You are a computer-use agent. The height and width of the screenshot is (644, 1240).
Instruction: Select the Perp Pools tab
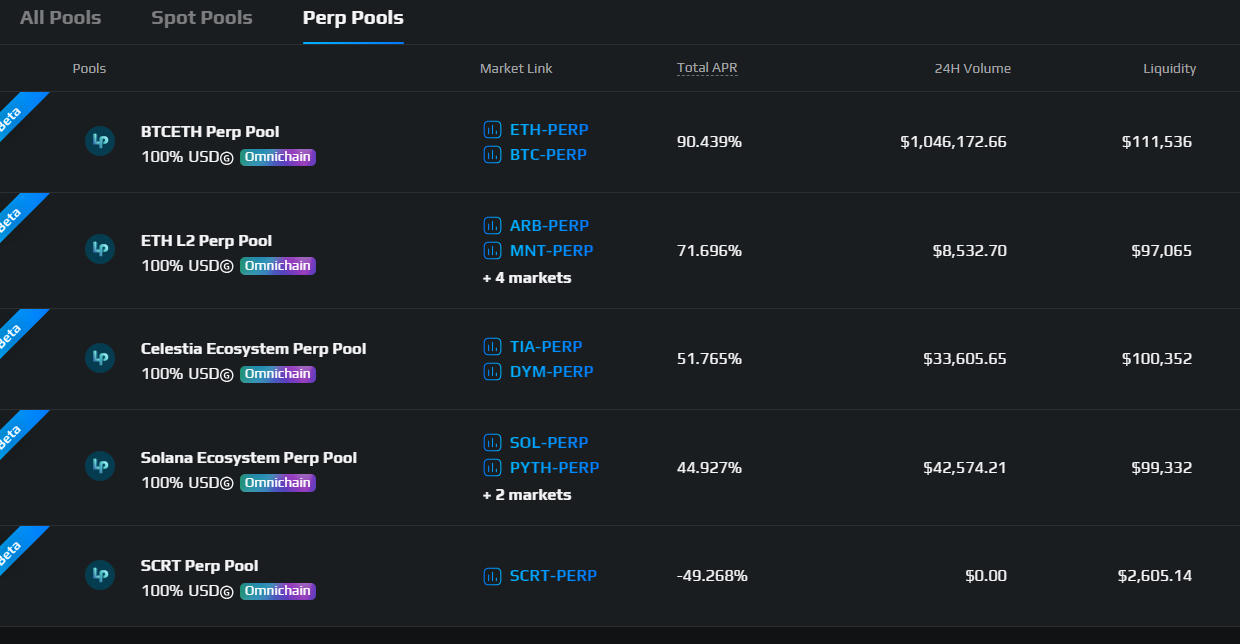353,18
